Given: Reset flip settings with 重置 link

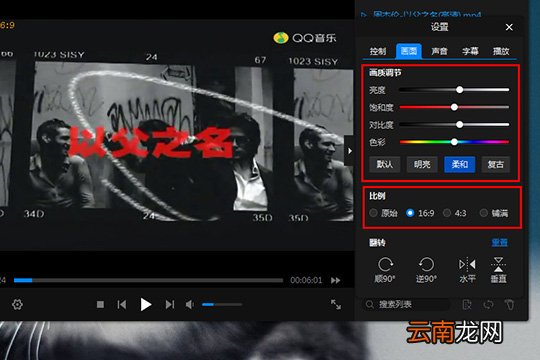Looking at the screenshot, I should (x=500, y=243).
